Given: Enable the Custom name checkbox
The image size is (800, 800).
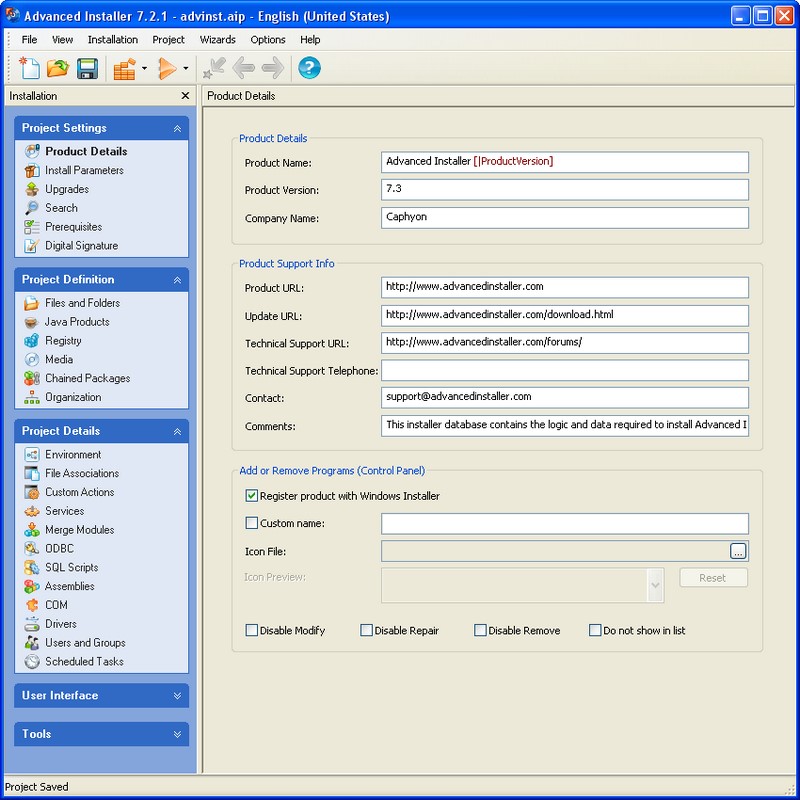Looking at the screenshot, I should tap(252, 523).
